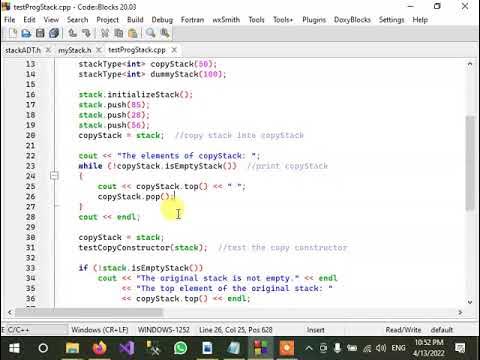The image size is (480, 360).
Task: Open the Plugins menu
Action: pos(314,20)
